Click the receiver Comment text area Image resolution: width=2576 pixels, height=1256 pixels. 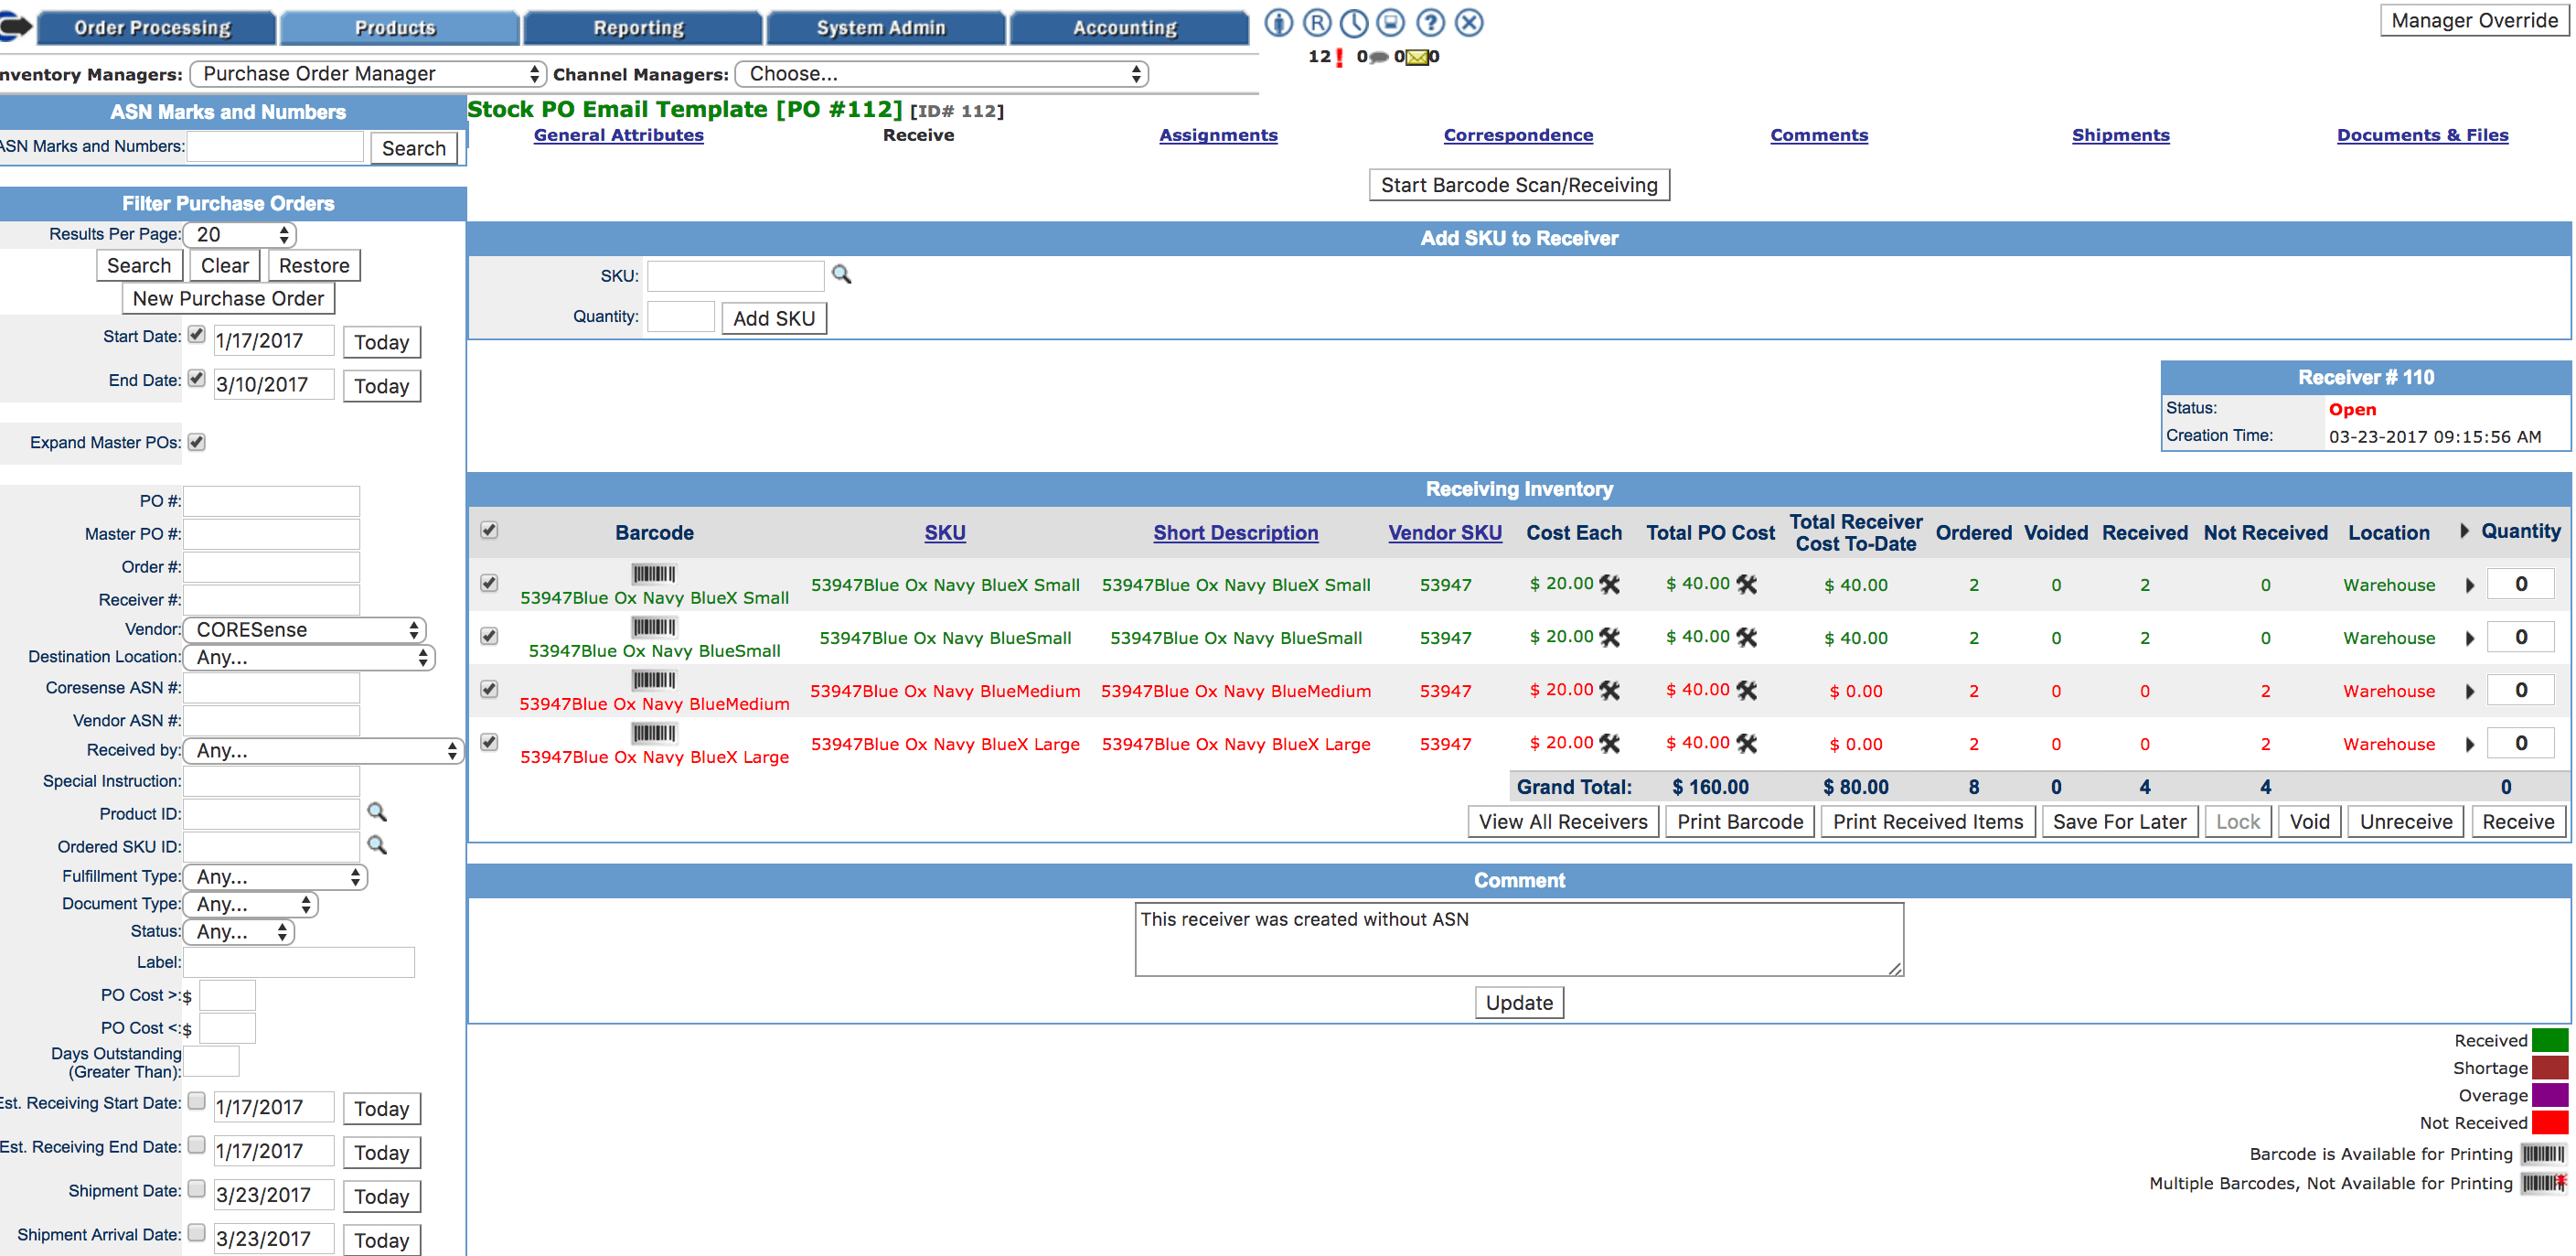pyautogui.click(x=1519, y=940)
